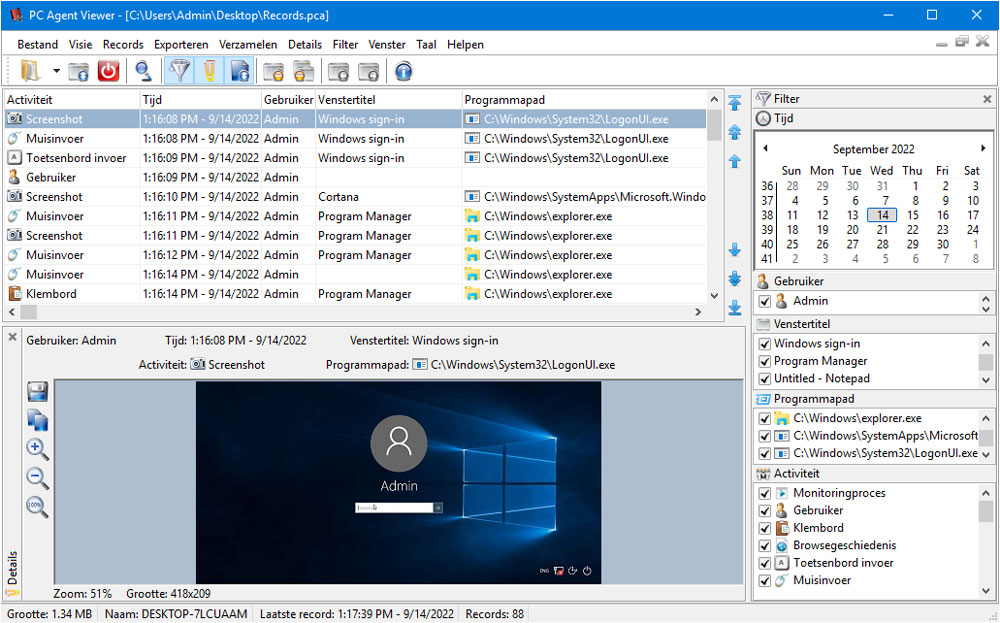Select September 15 in the calendar

(x=913, y=216)
